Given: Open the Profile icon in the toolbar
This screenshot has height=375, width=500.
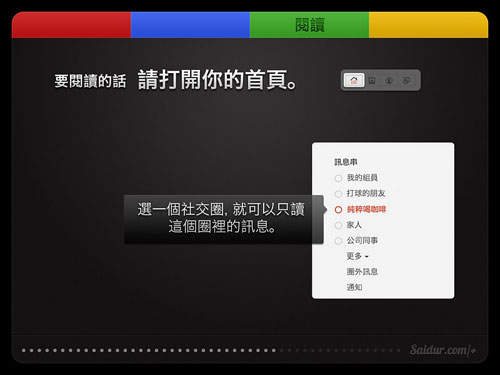Looking at the screenshot, I should 389,80.
